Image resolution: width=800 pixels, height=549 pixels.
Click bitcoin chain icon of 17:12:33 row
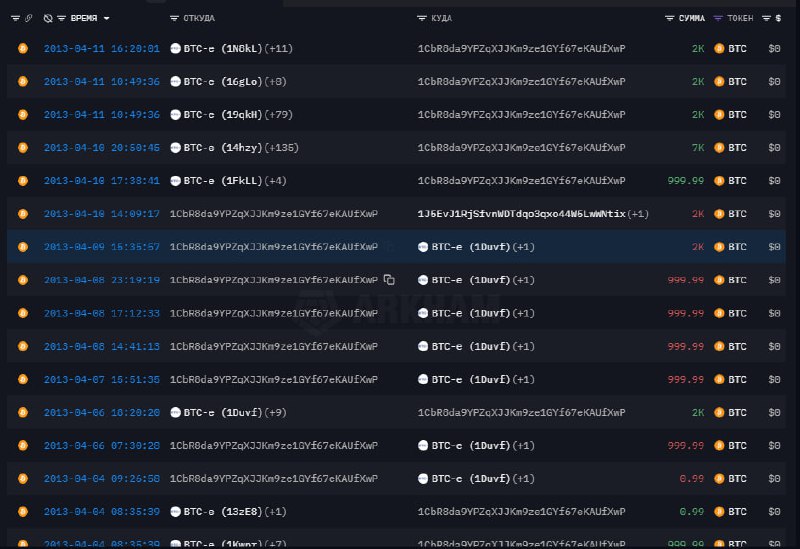[23, 313]
